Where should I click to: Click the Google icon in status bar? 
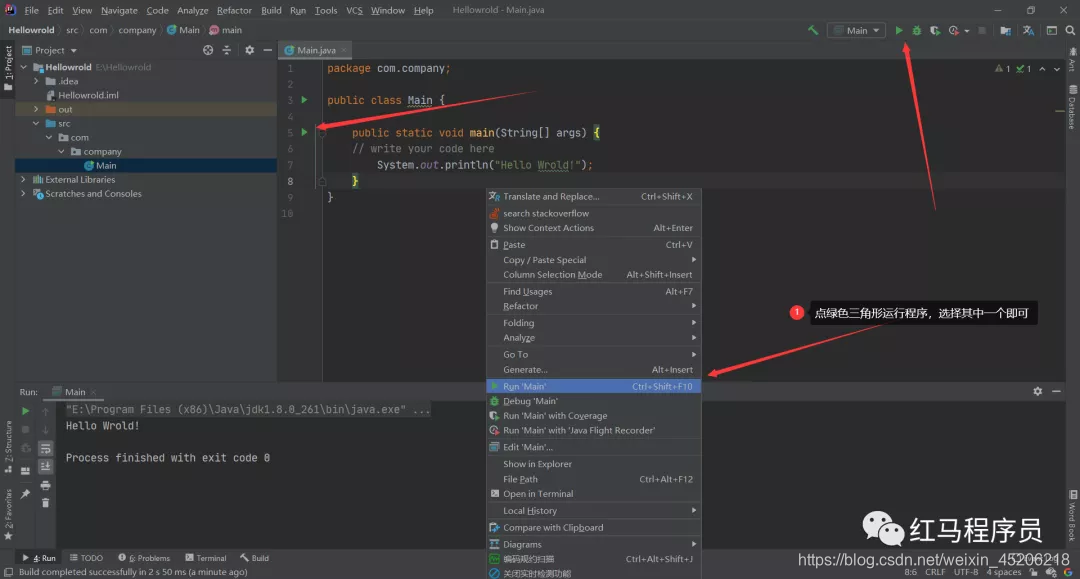click(x=1068, y=572)
